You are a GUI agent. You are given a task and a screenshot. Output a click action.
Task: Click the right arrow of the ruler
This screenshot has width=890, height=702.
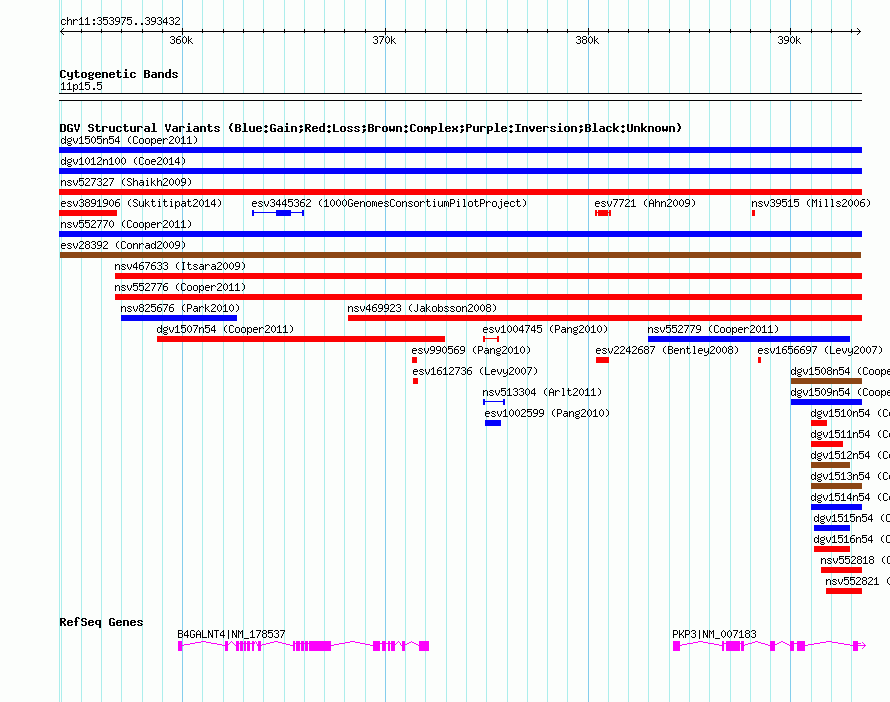(x=859, y=31)
